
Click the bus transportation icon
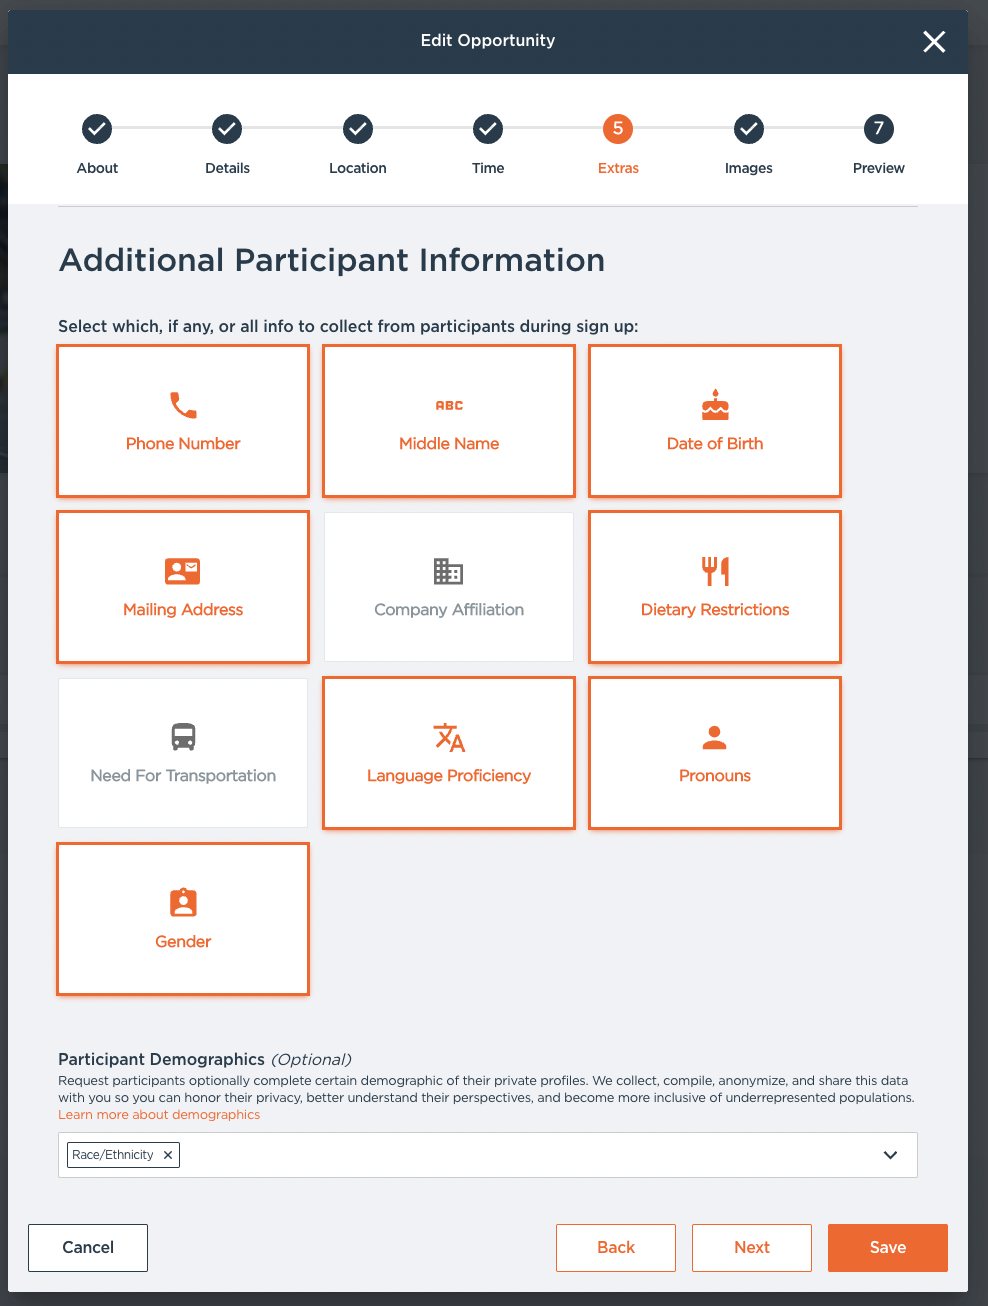183,737
